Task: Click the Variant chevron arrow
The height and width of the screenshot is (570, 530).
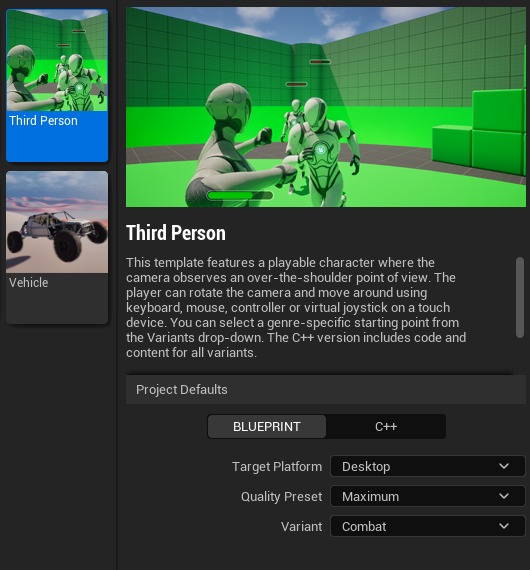Action: 504,526
